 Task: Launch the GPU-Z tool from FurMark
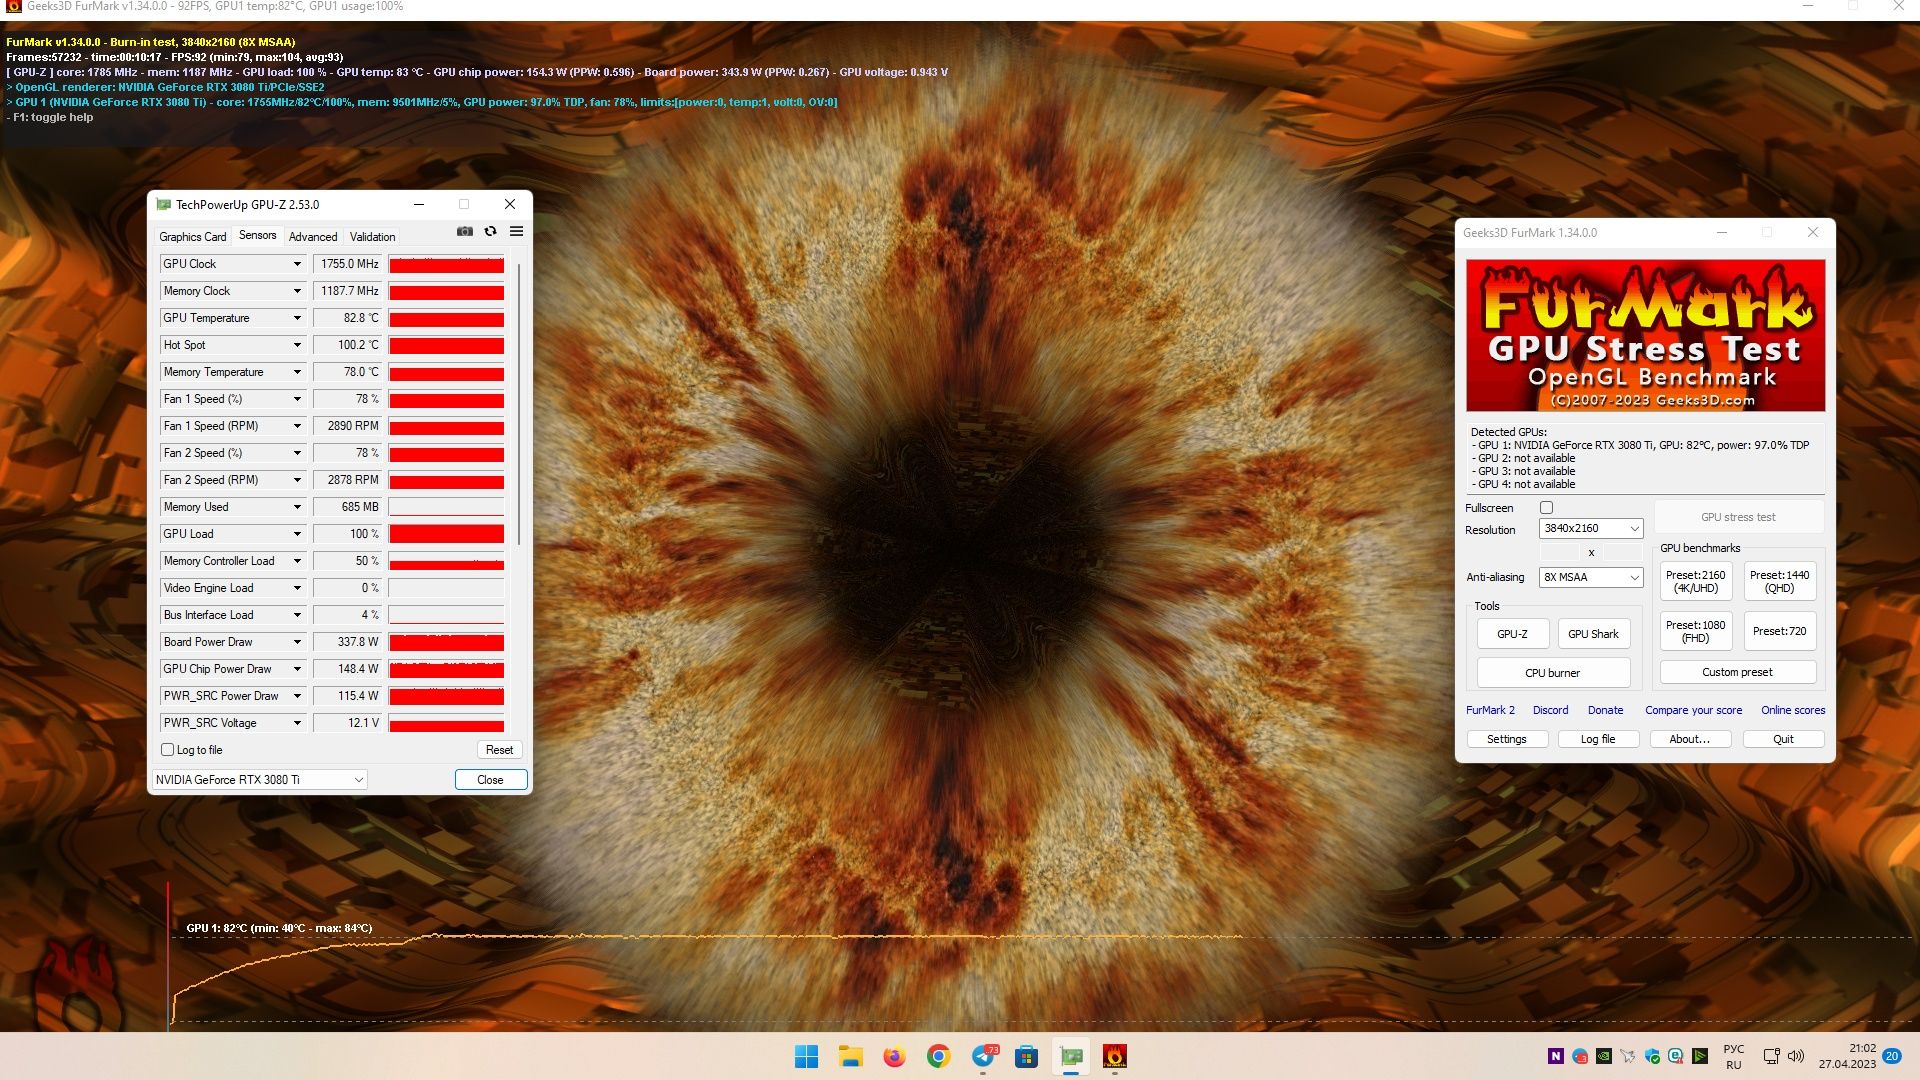point(1512,634)
